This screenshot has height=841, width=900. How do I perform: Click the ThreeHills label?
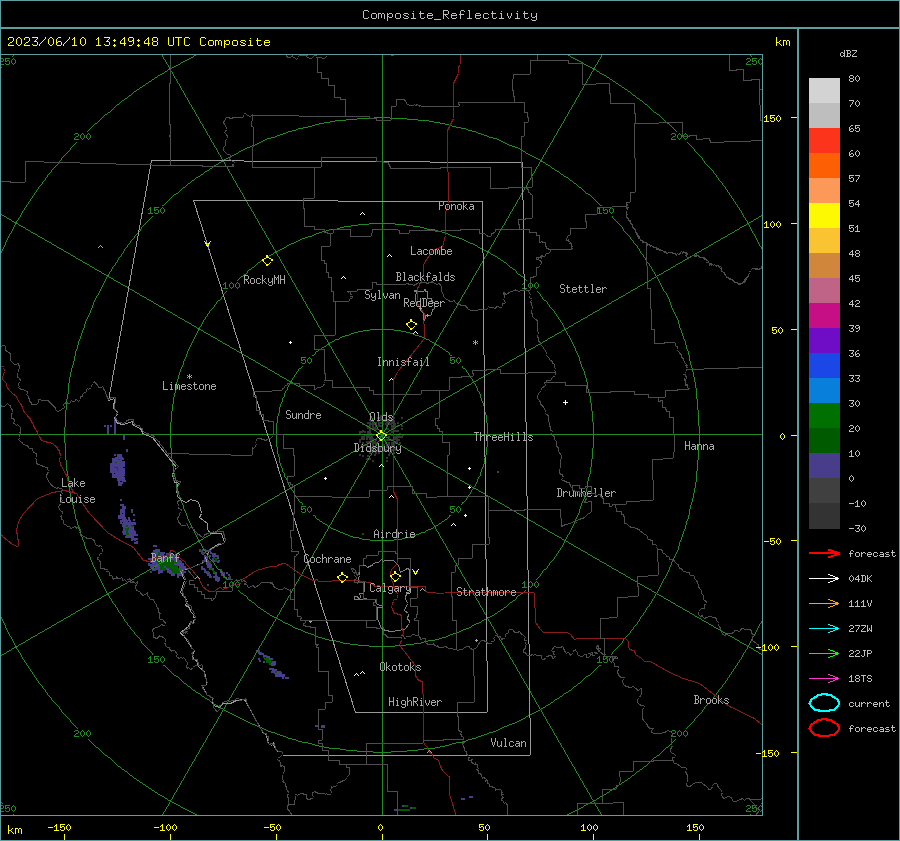click(503, 437)
